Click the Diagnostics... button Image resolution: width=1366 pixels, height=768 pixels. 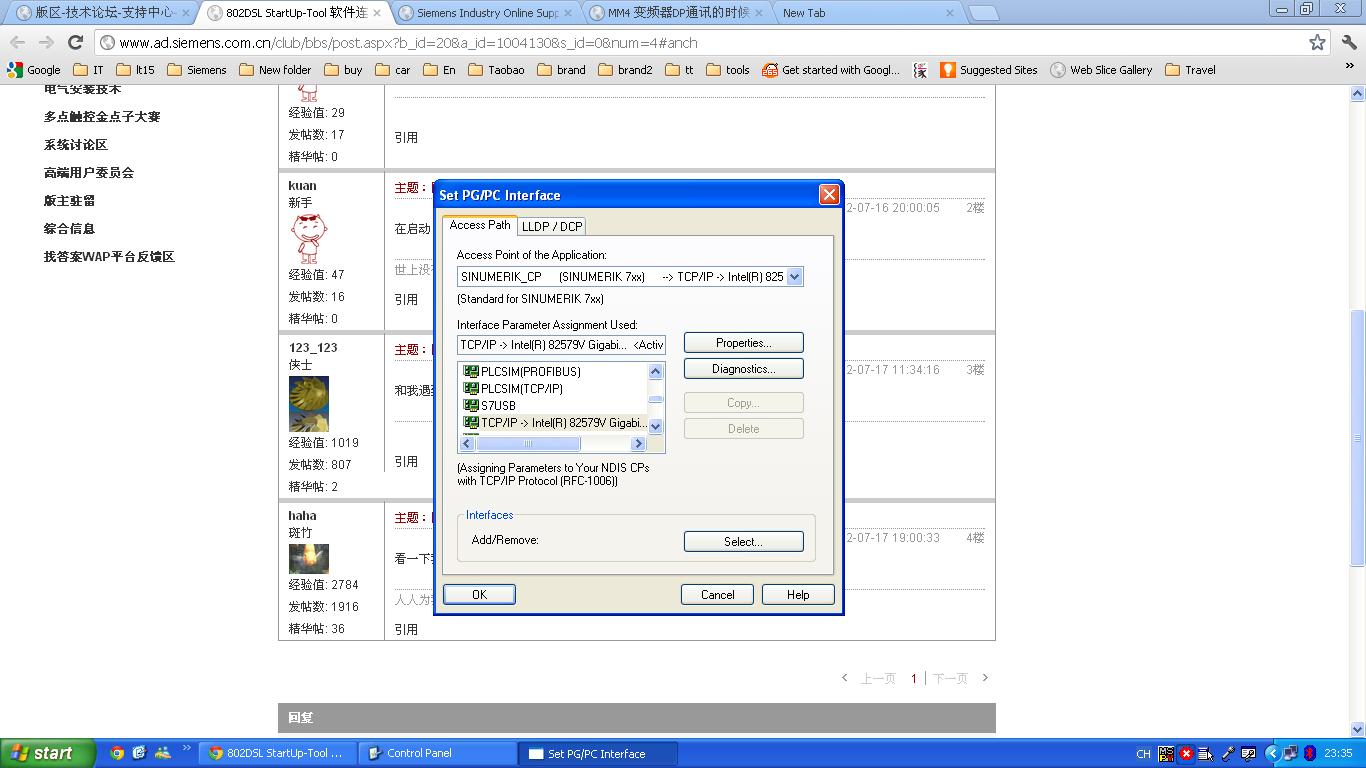[743, 369]
